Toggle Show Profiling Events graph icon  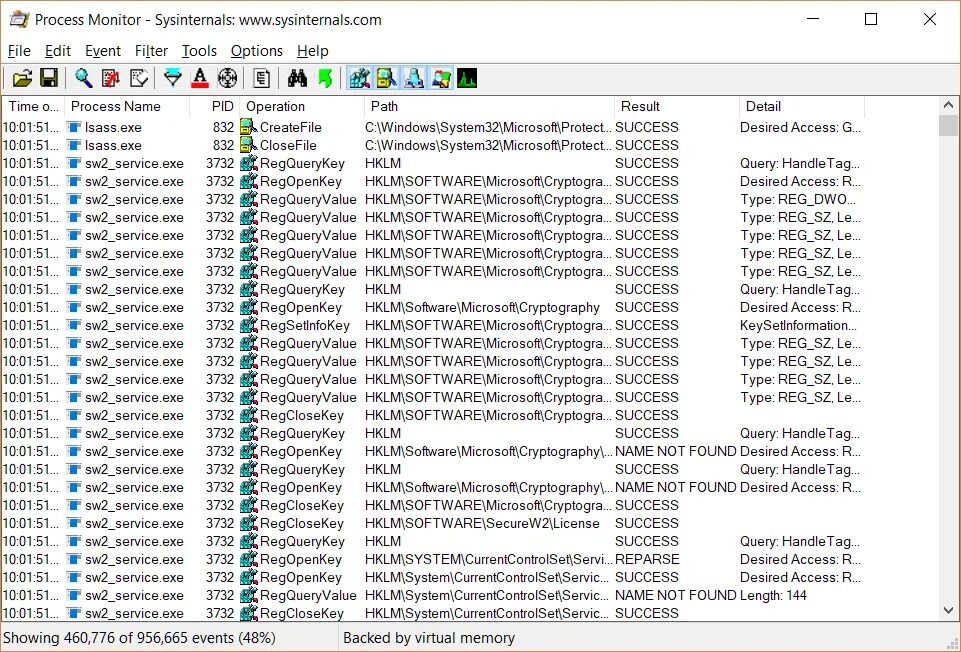pyautogui.click(x=467, y=78)
